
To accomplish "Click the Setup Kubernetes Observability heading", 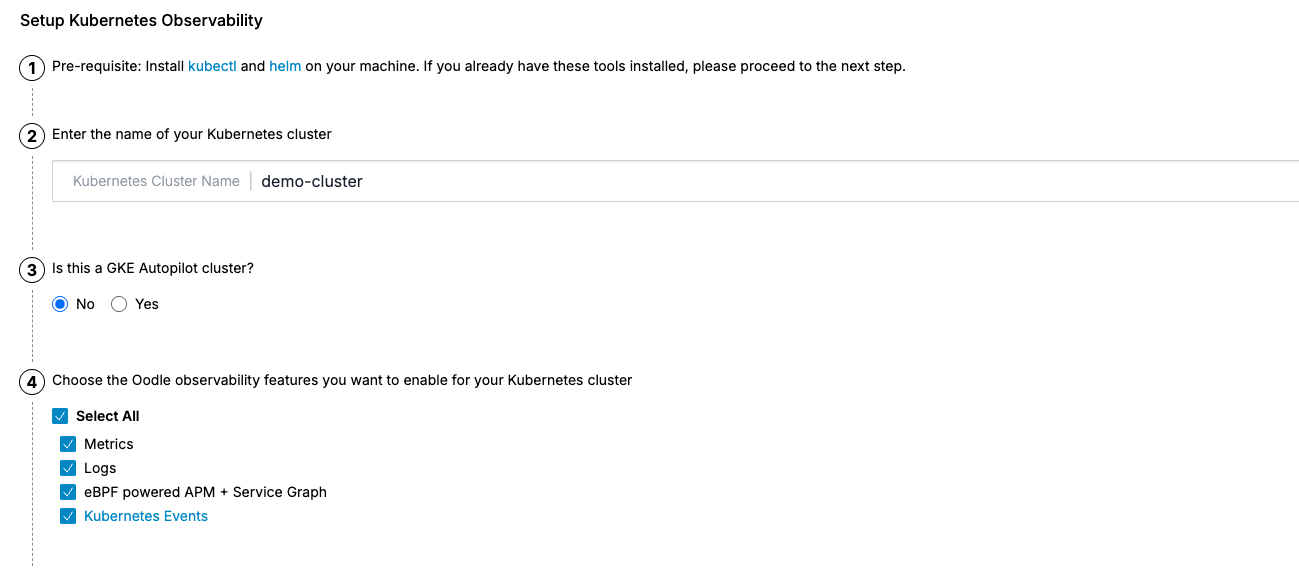I will 141,20.
